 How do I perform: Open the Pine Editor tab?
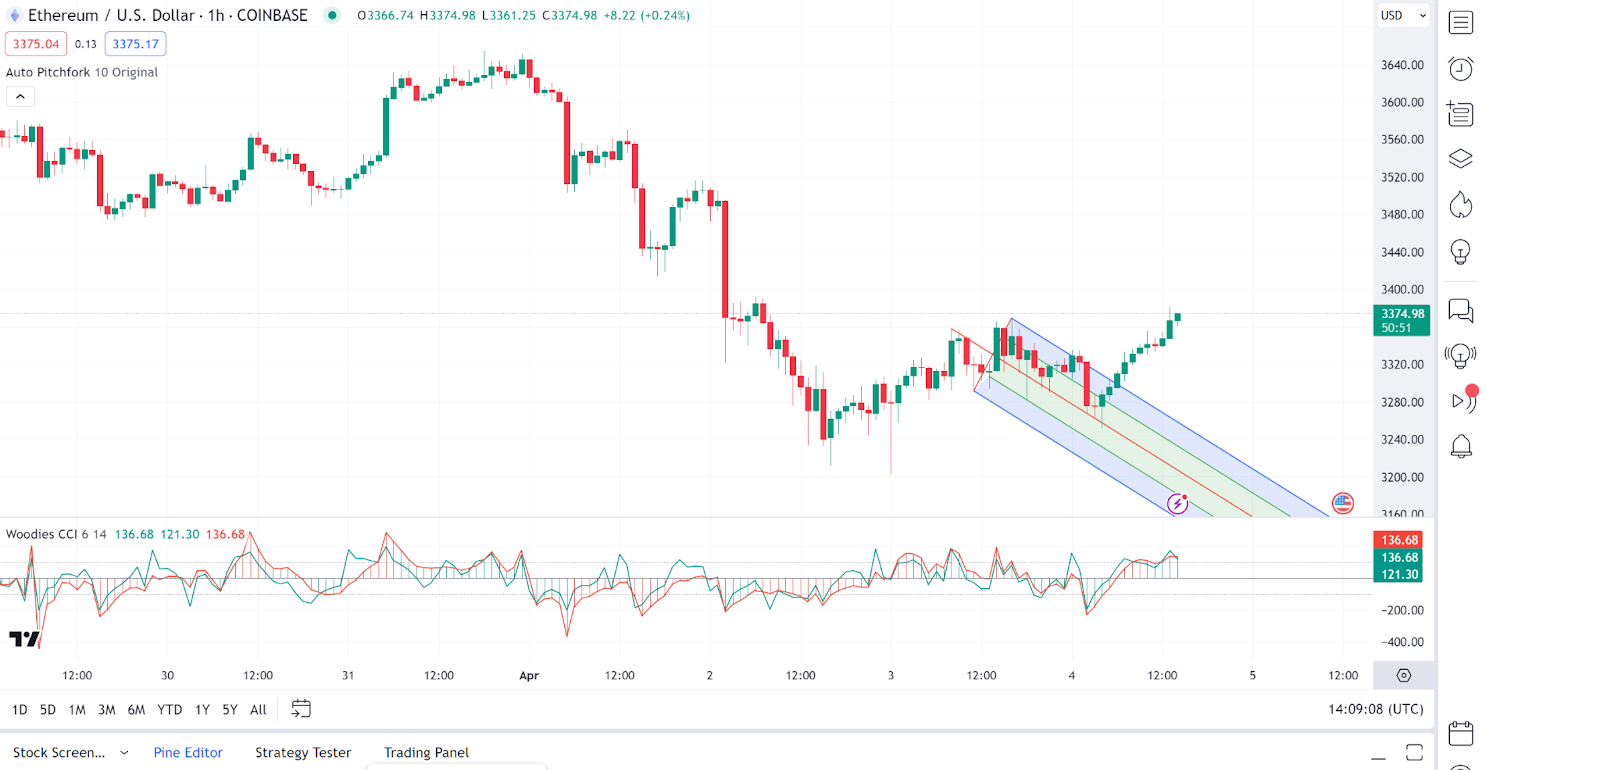point(188,753)
